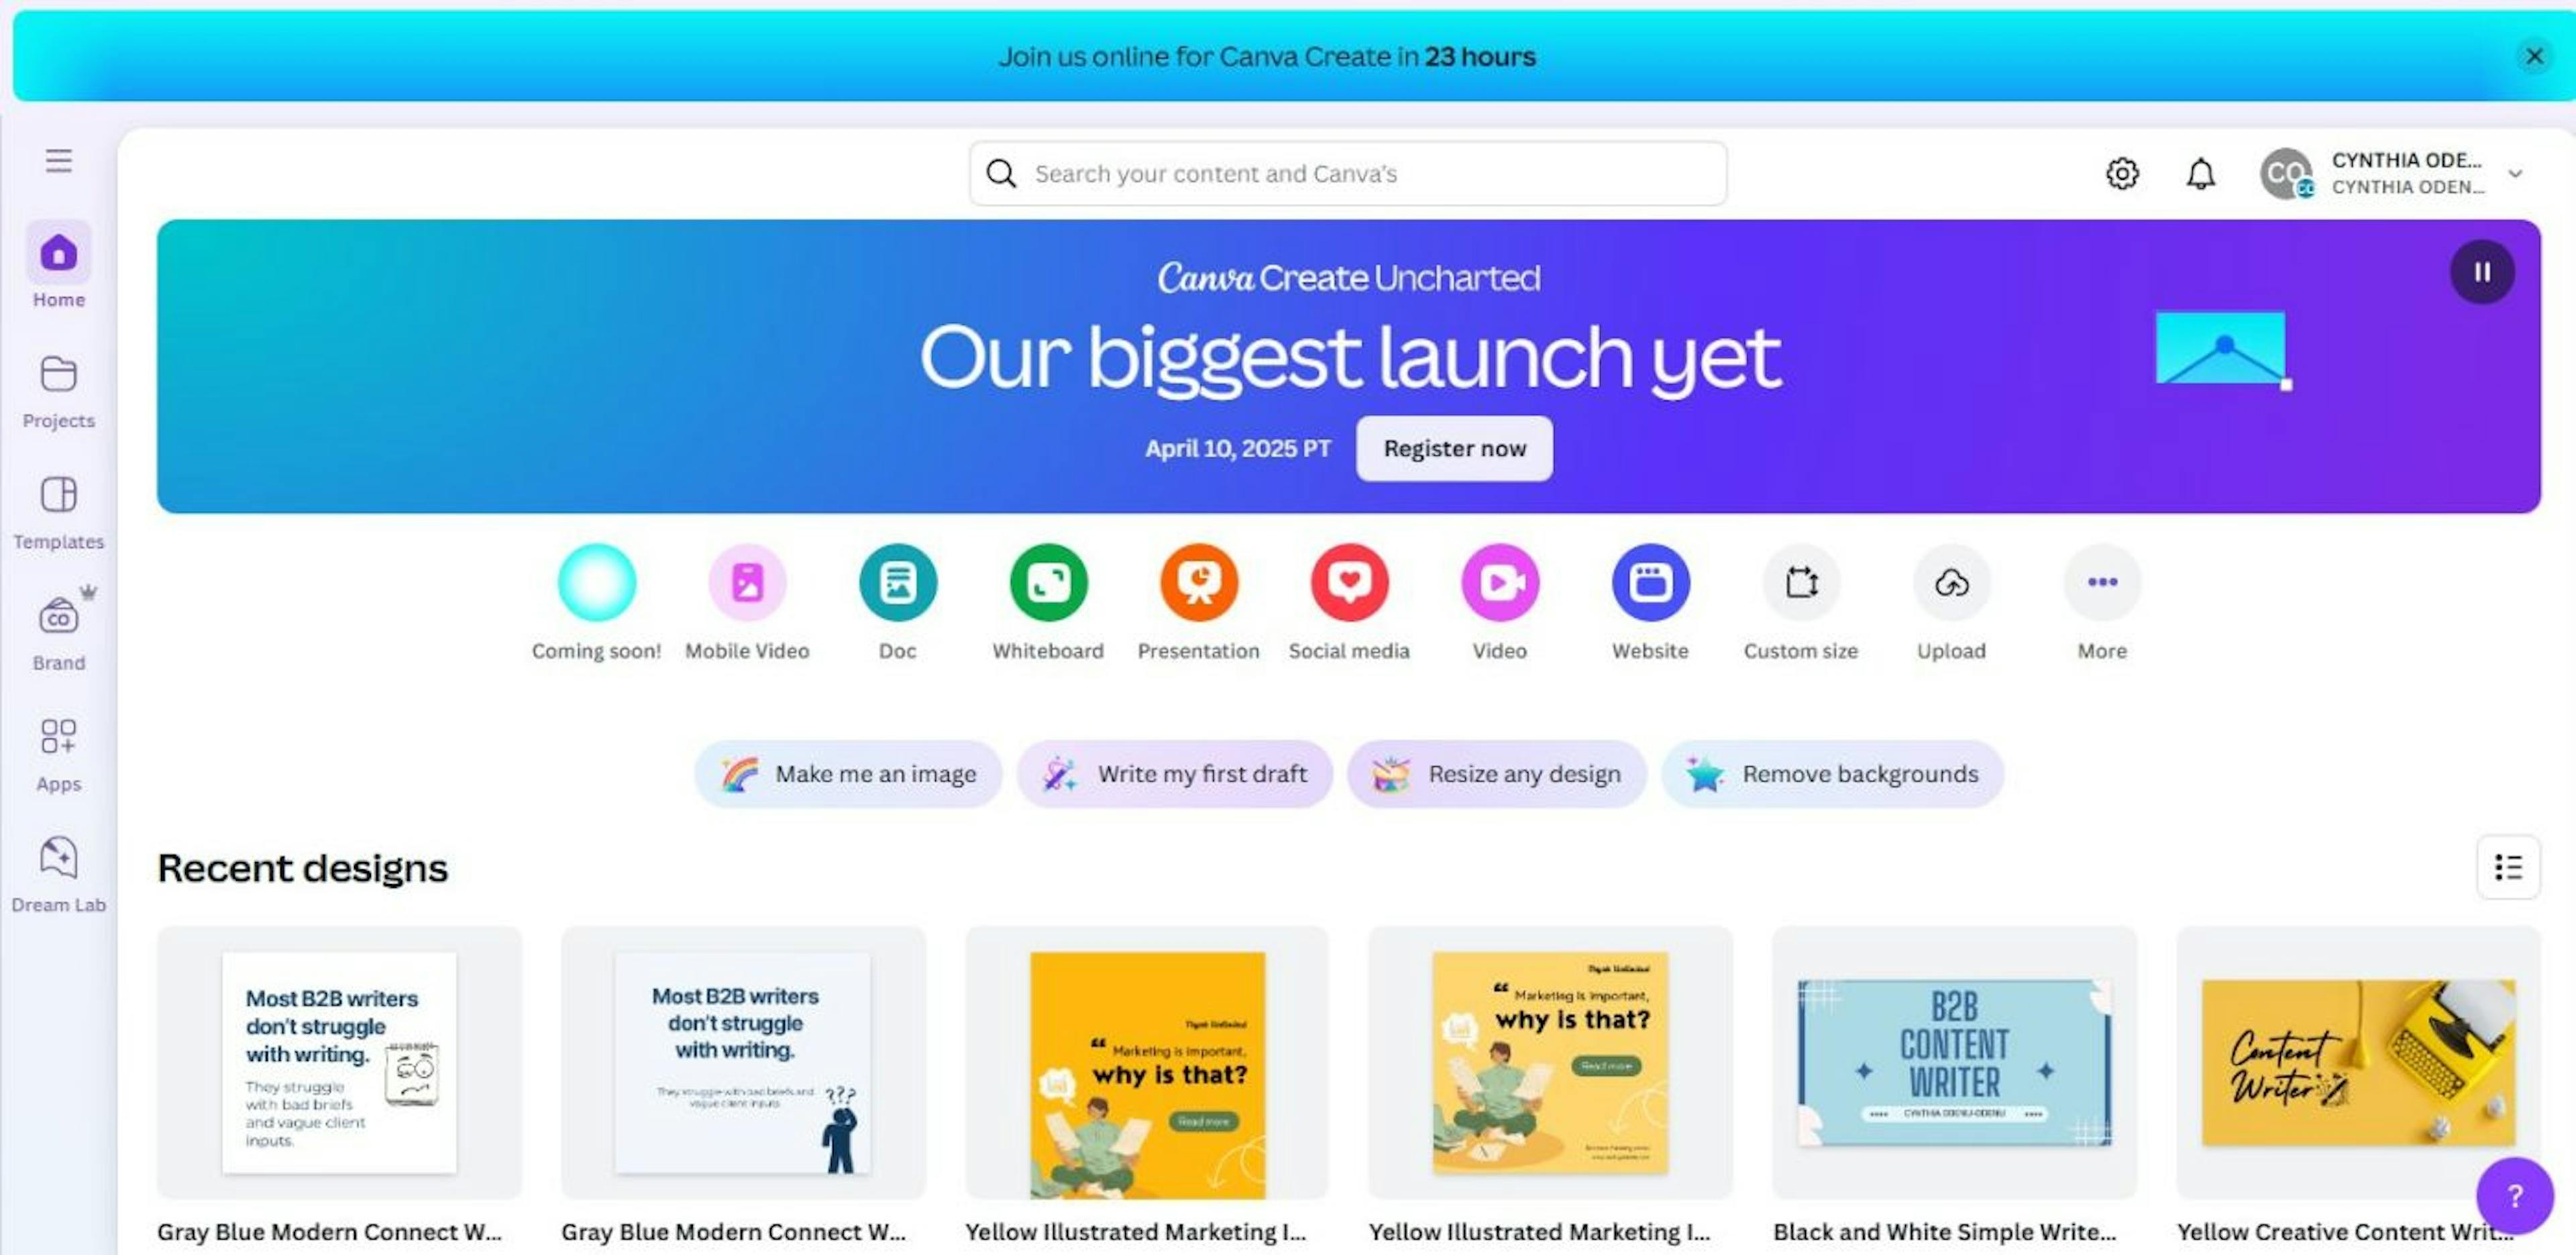The height and width of the screenshot is (1255, 2576).
Task: Select the Social media icon
Action: [1349, 582]
